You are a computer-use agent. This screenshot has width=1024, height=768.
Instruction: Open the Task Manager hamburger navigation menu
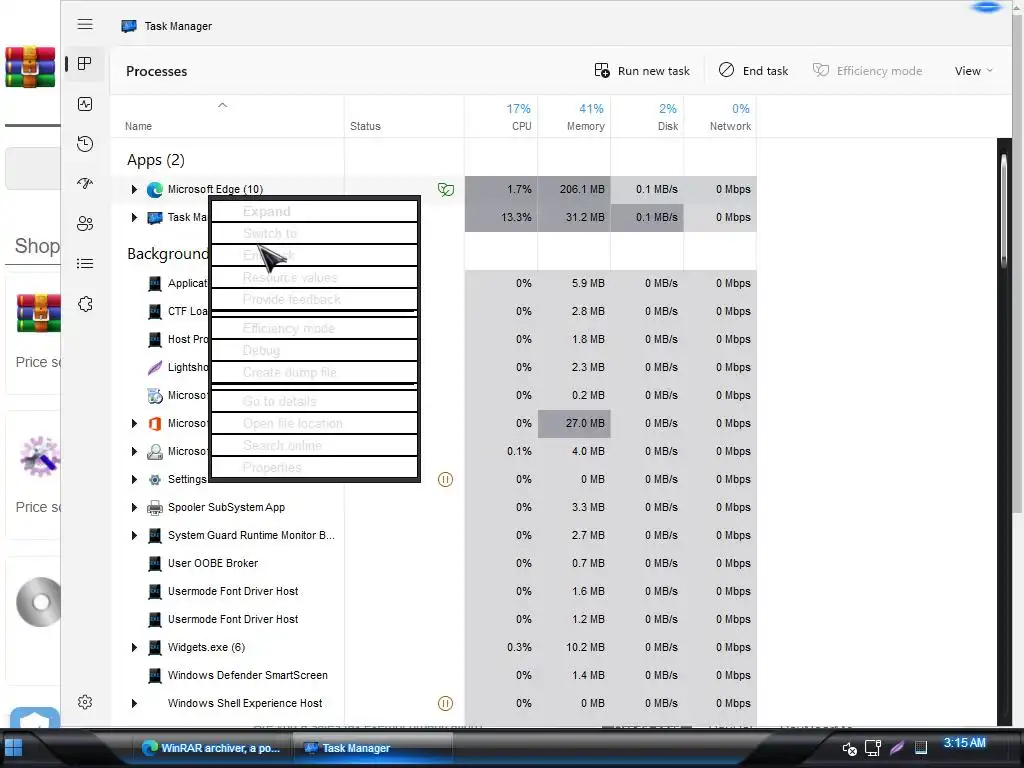click(85, 24)
